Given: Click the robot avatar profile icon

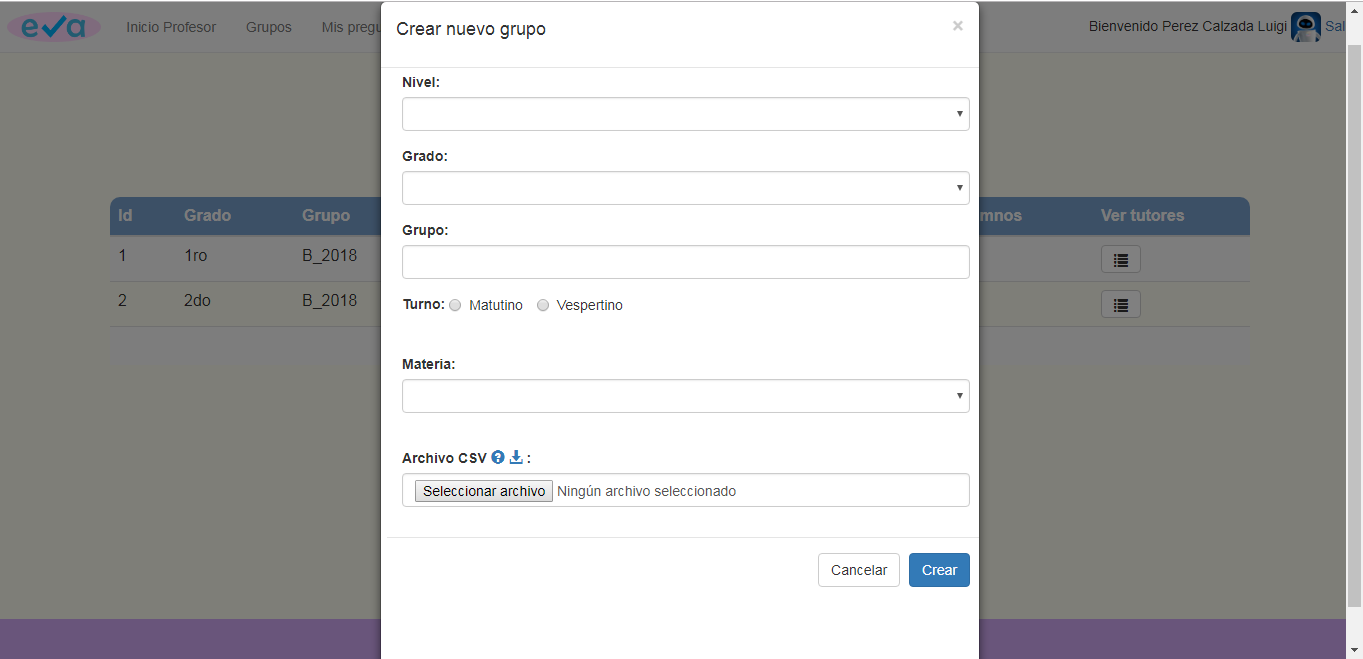Looking at the screenshot, I should coord(1305,27).
